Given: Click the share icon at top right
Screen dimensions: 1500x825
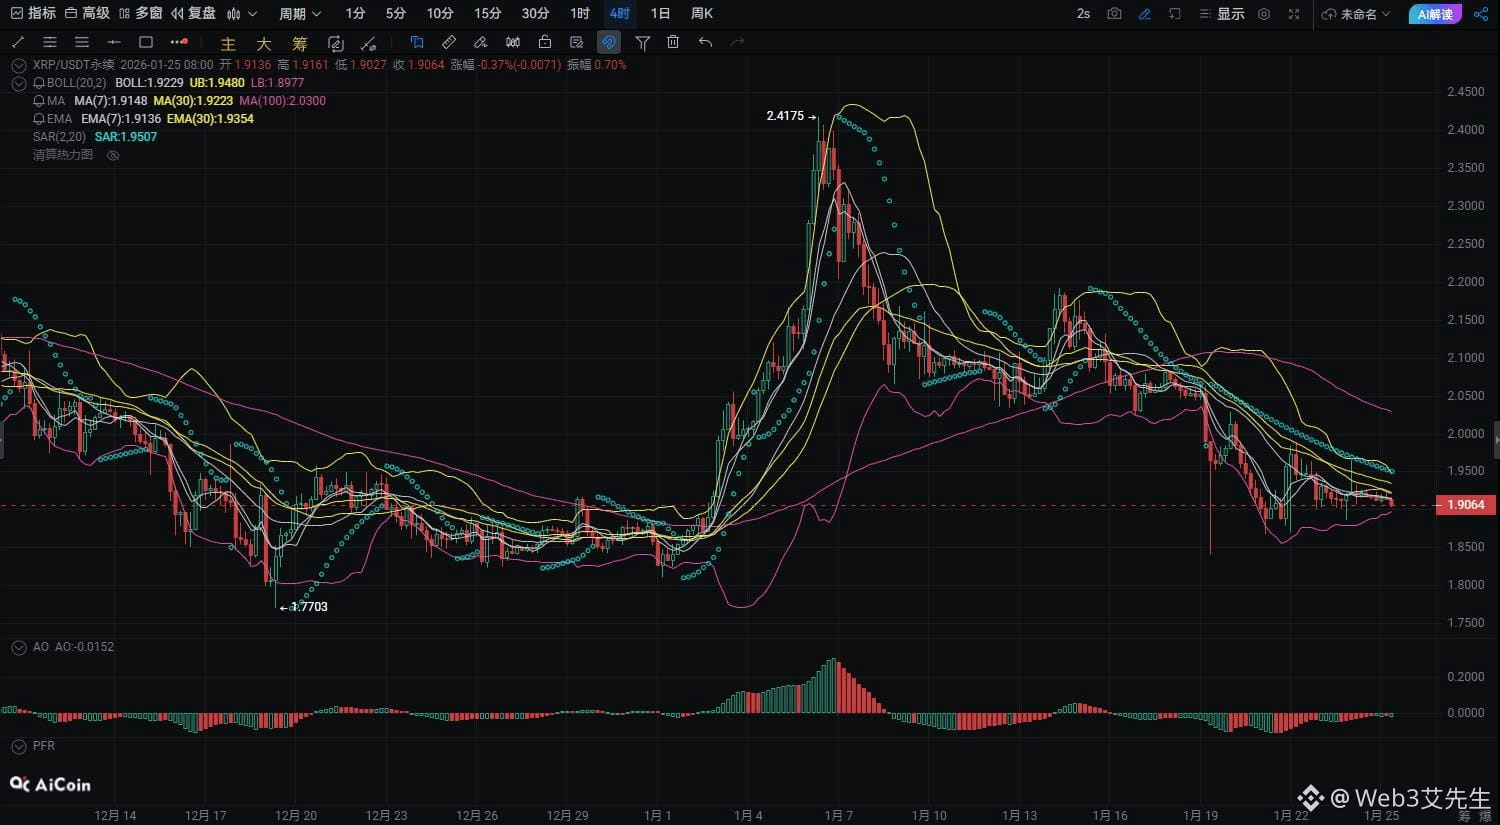Looking at the screenshot, I should tap(1480, 14).
